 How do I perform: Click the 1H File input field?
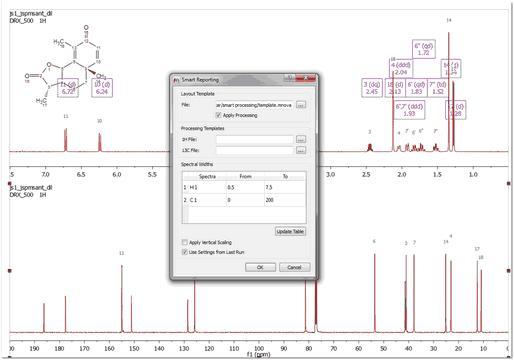click(x=255, y=139)
